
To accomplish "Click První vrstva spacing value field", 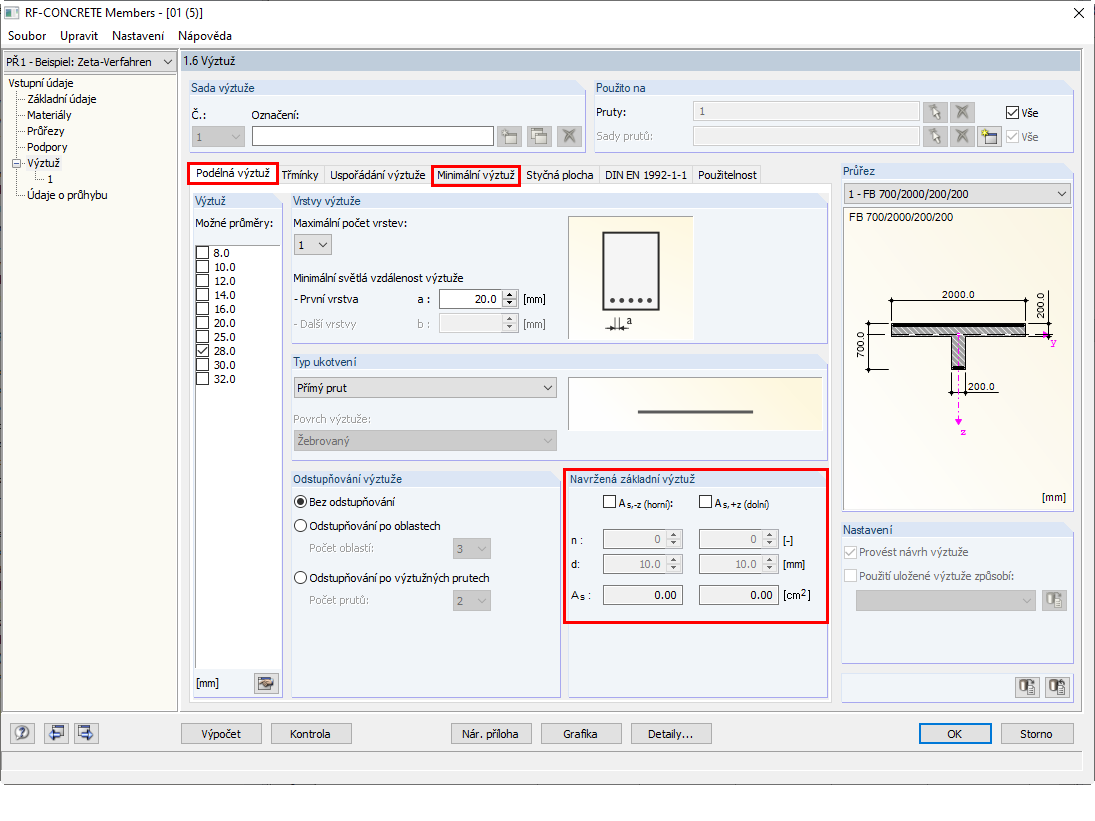I will point(471,299).
